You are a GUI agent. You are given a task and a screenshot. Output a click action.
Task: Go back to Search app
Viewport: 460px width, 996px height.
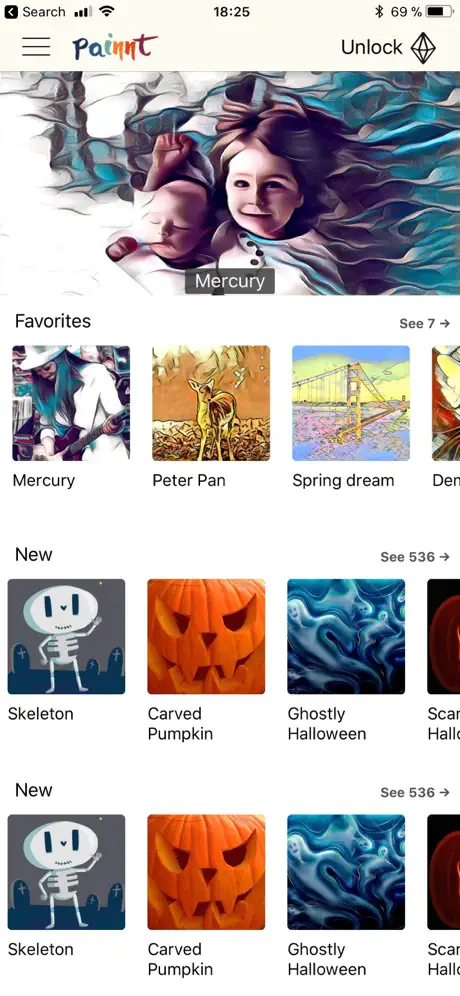point(35,11)
